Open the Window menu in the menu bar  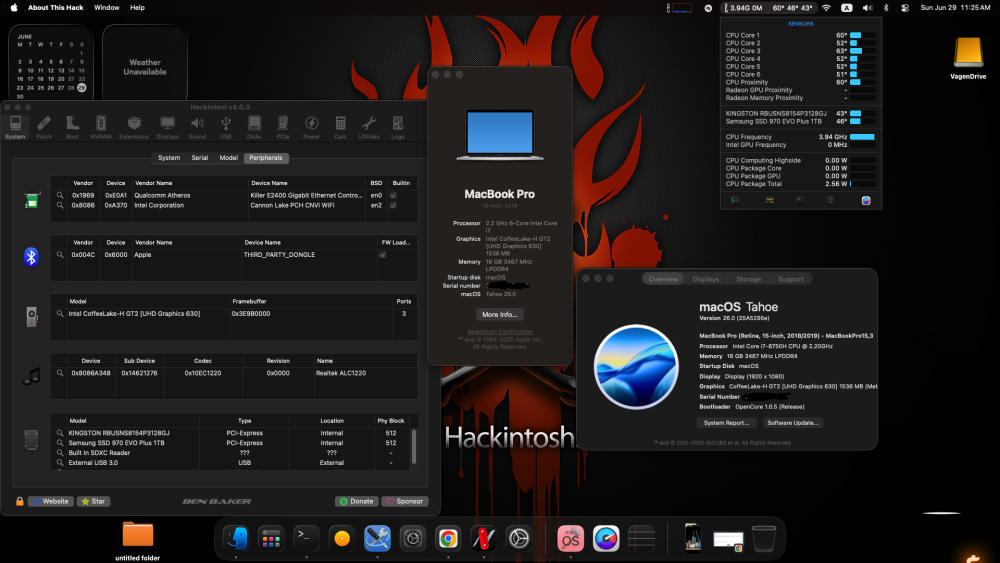107,8
